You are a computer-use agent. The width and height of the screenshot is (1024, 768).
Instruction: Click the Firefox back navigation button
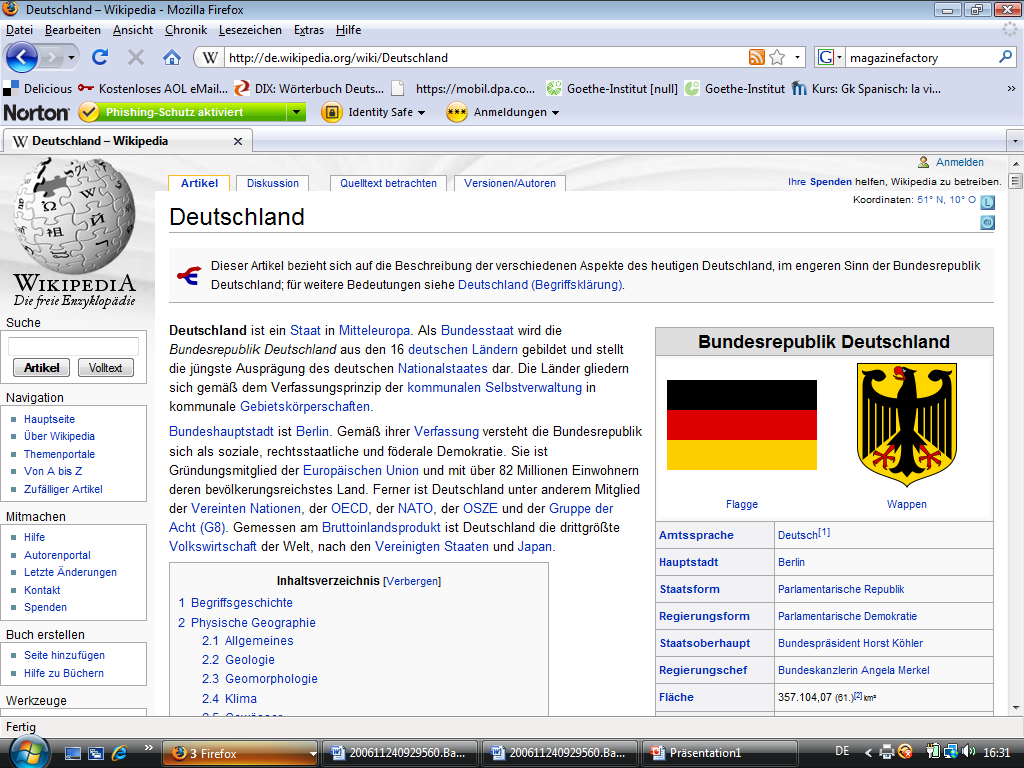coord(22,57)
